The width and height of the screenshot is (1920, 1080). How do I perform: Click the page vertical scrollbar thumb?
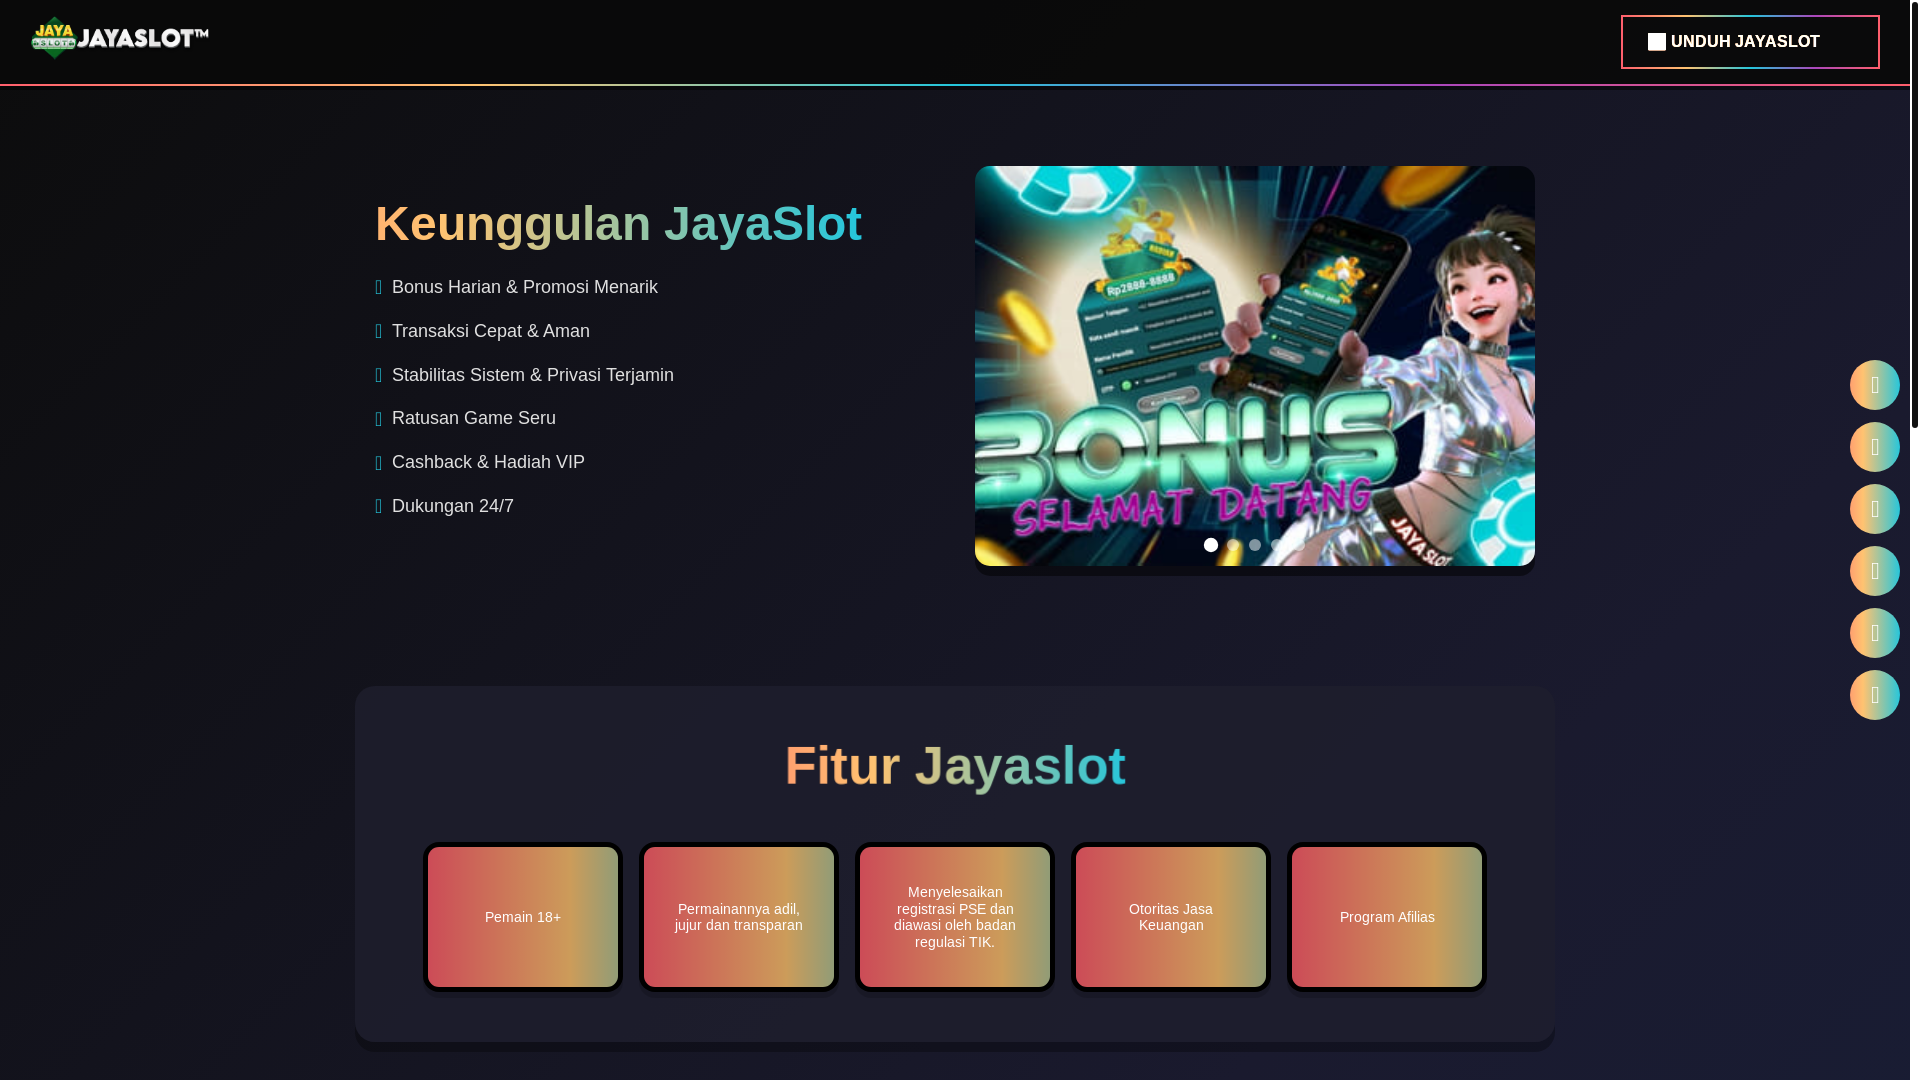point(1915,214)
